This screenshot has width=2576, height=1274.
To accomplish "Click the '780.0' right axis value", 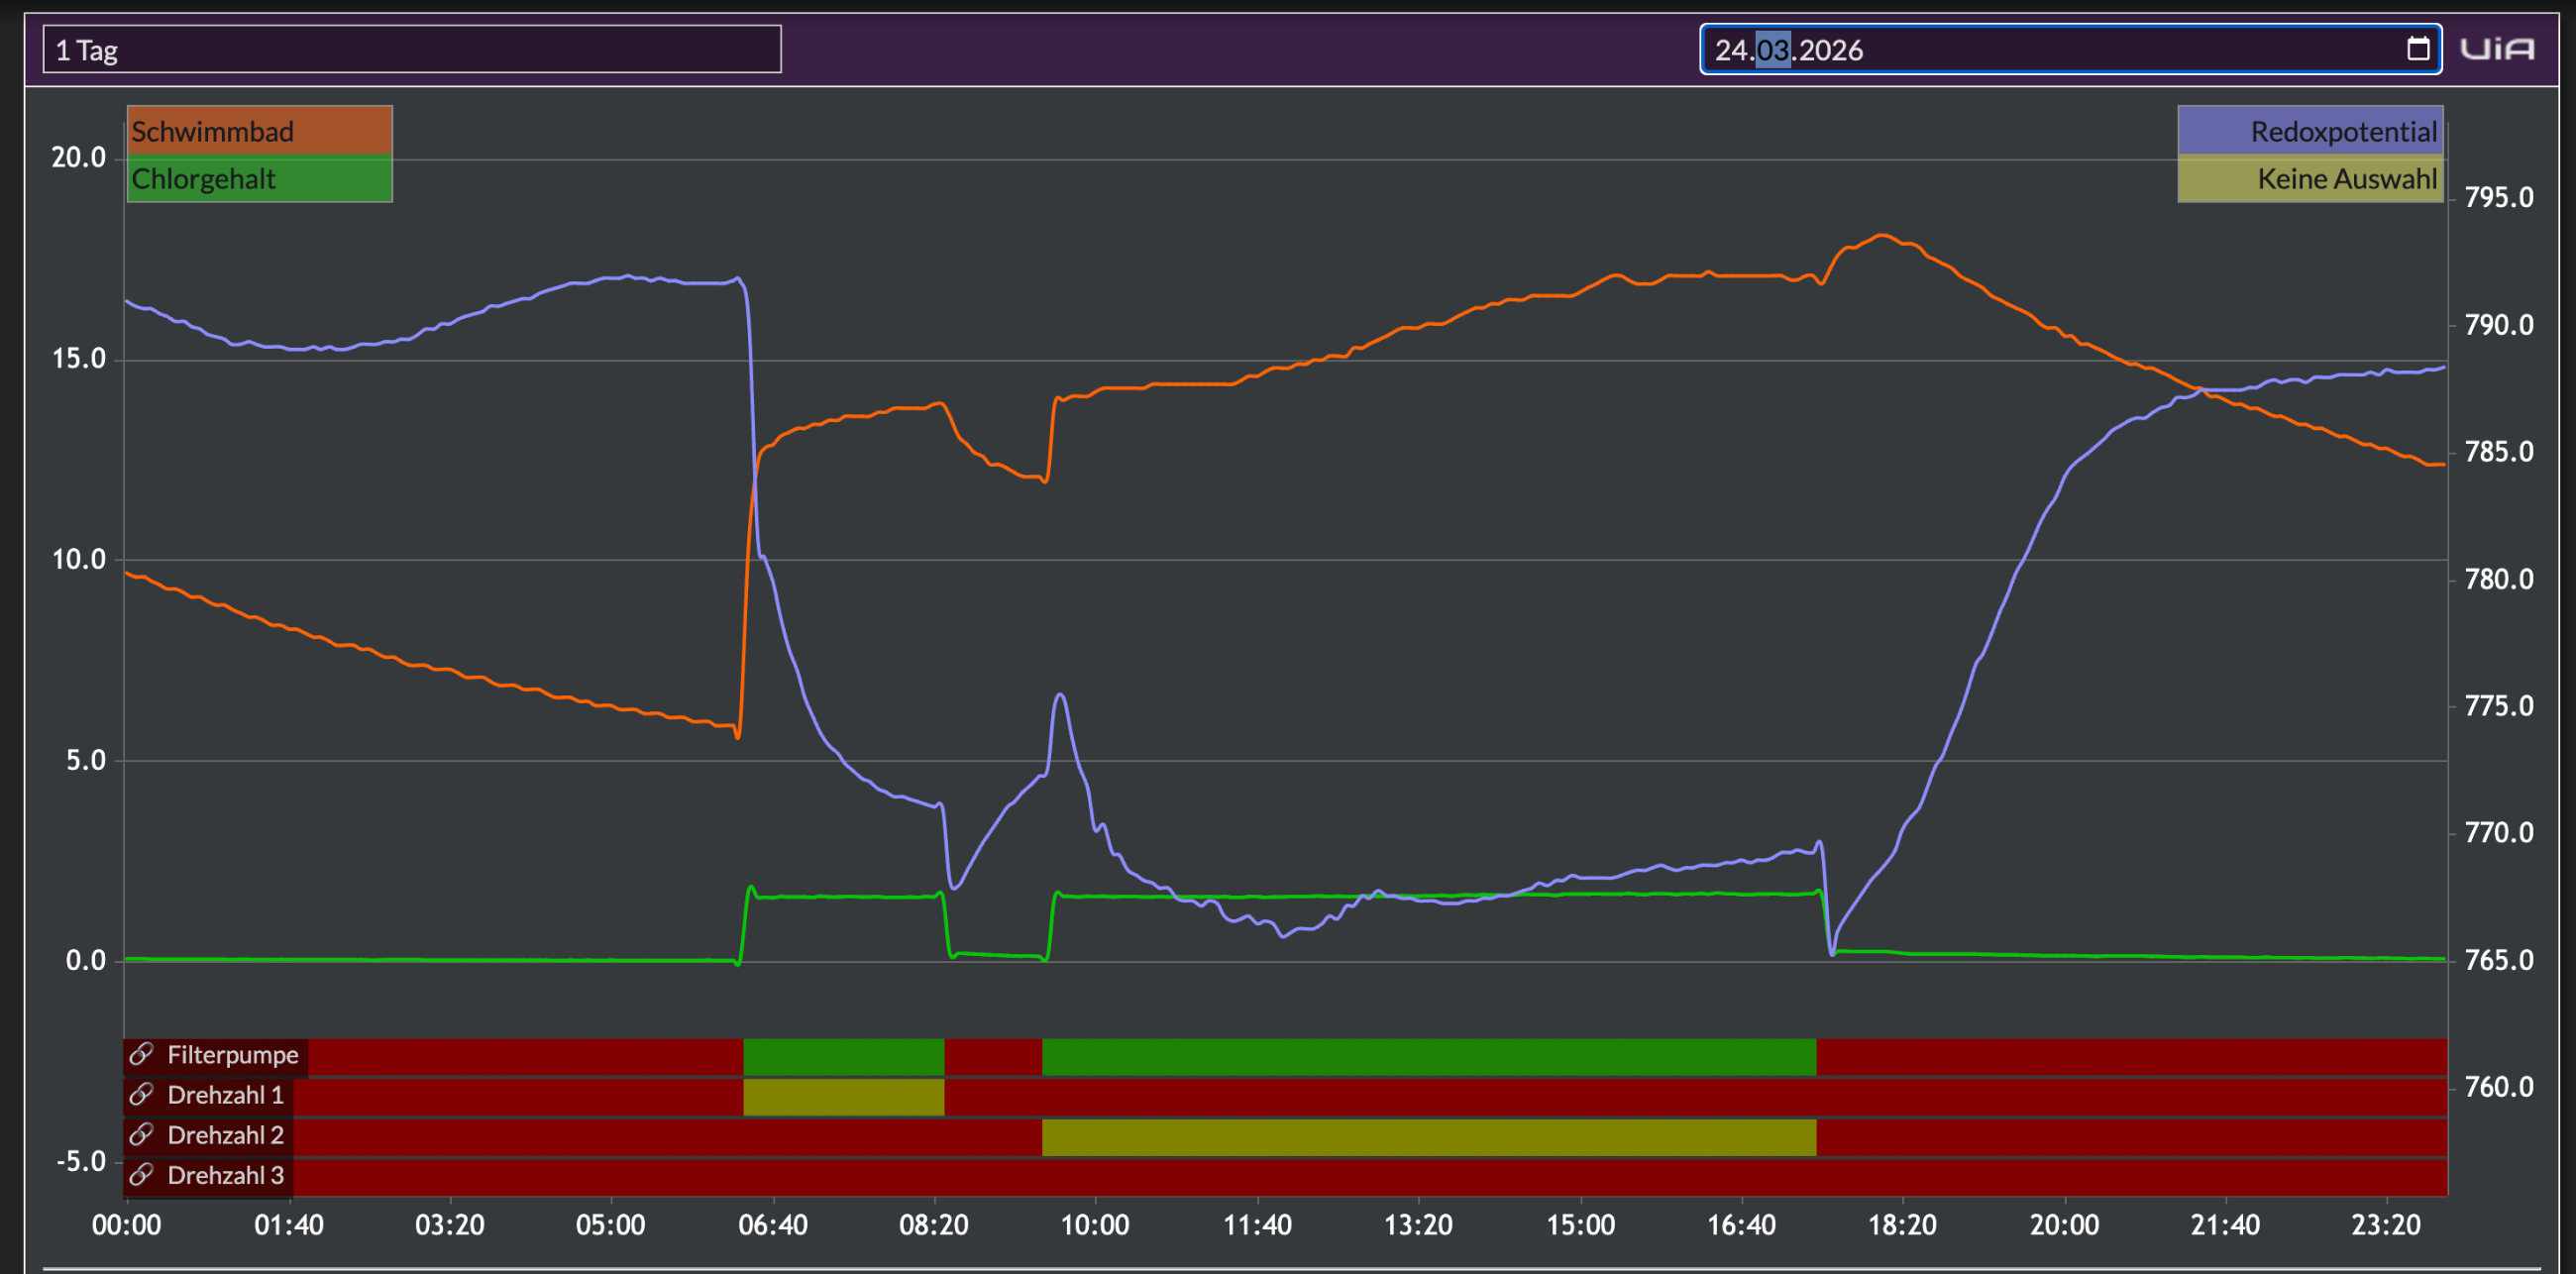I will click(2499, 579).
